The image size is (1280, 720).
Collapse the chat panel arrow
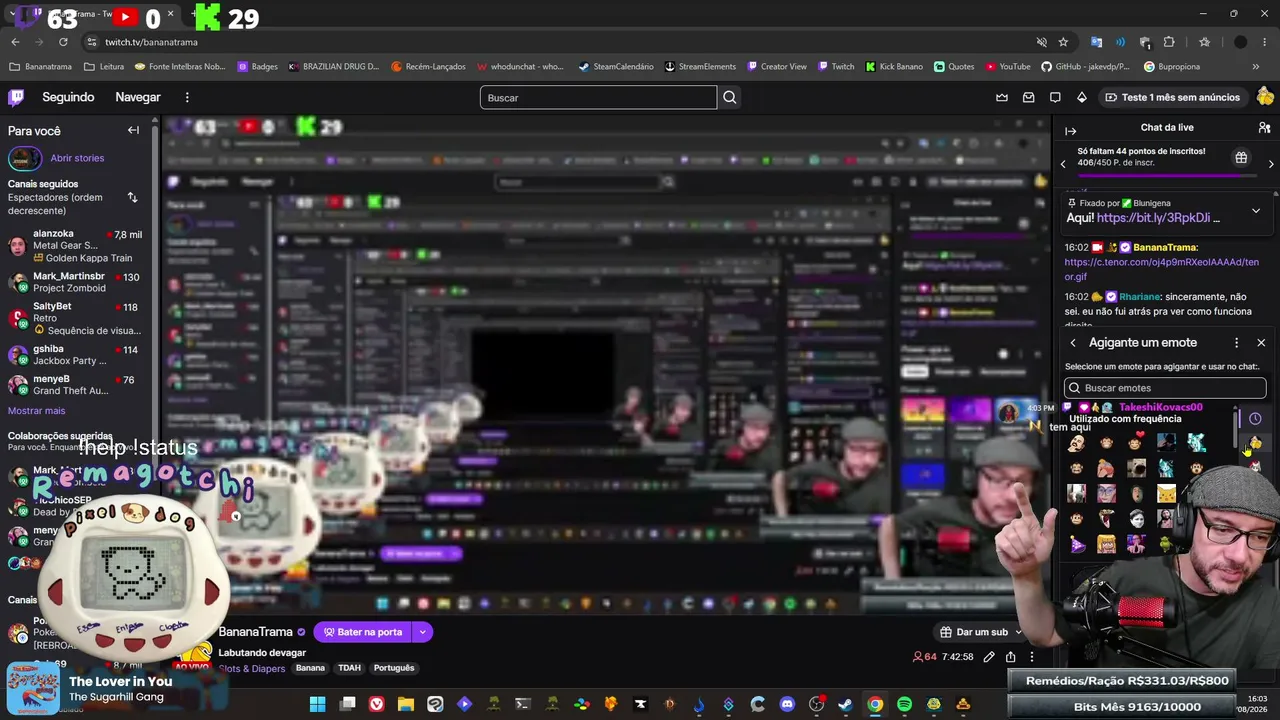click(1070, 131)
